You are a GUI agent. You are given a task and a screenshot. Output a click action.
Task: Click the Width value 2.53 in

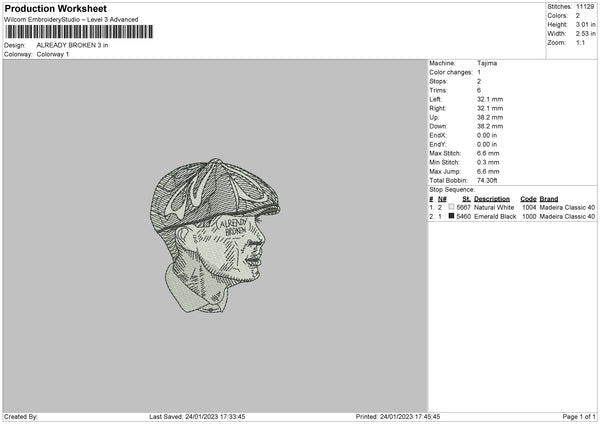[x=585, y=34]
